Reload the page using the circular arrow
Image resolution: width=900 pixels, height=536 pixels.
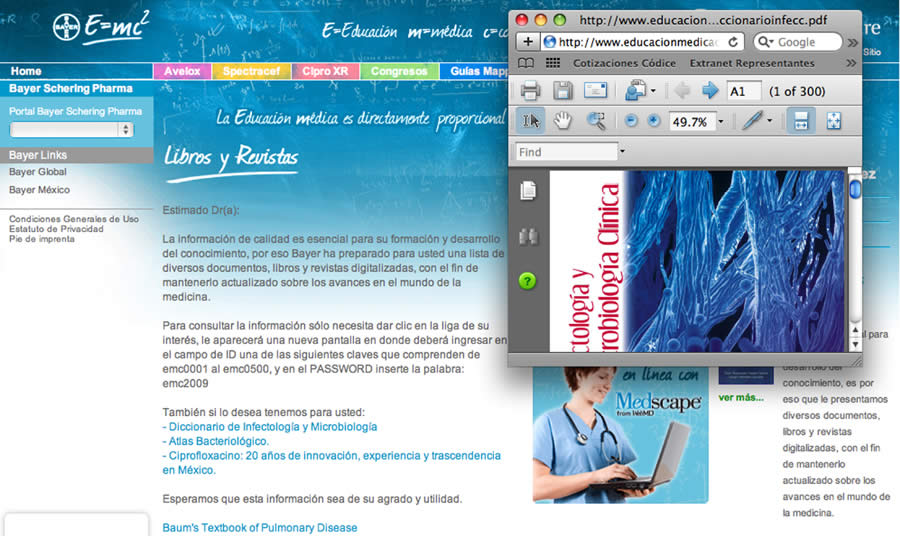[733, 42]
